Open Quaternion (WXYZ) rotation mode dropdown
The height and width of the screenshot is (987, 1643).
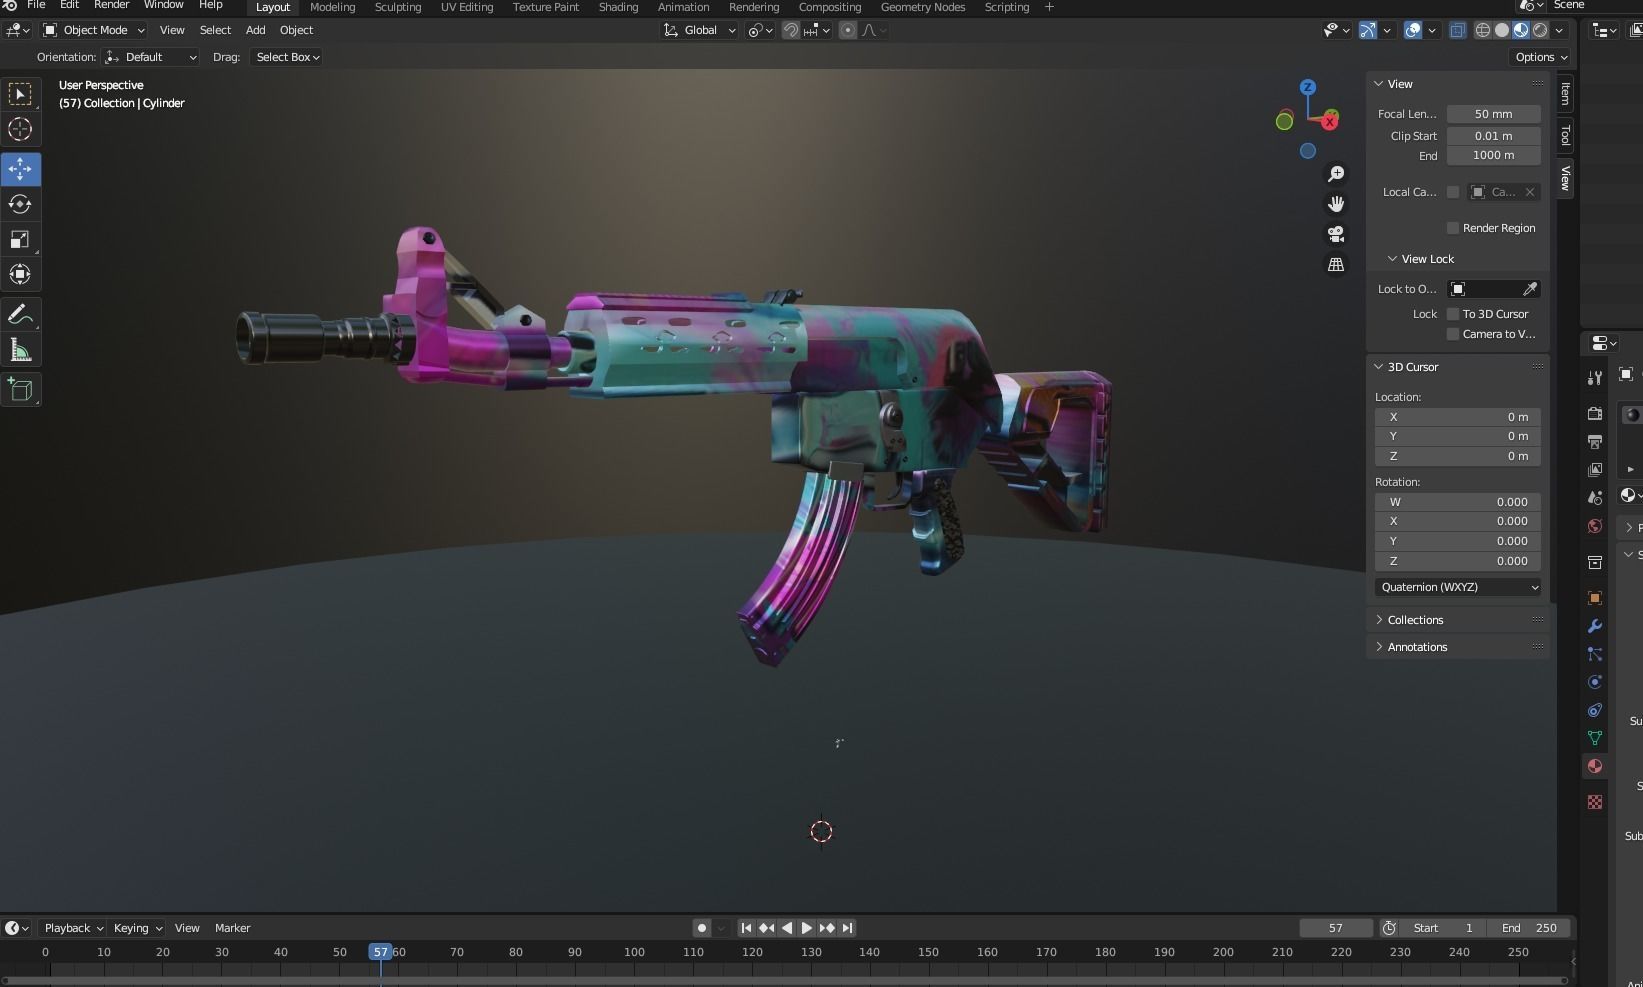(1458, 587)
